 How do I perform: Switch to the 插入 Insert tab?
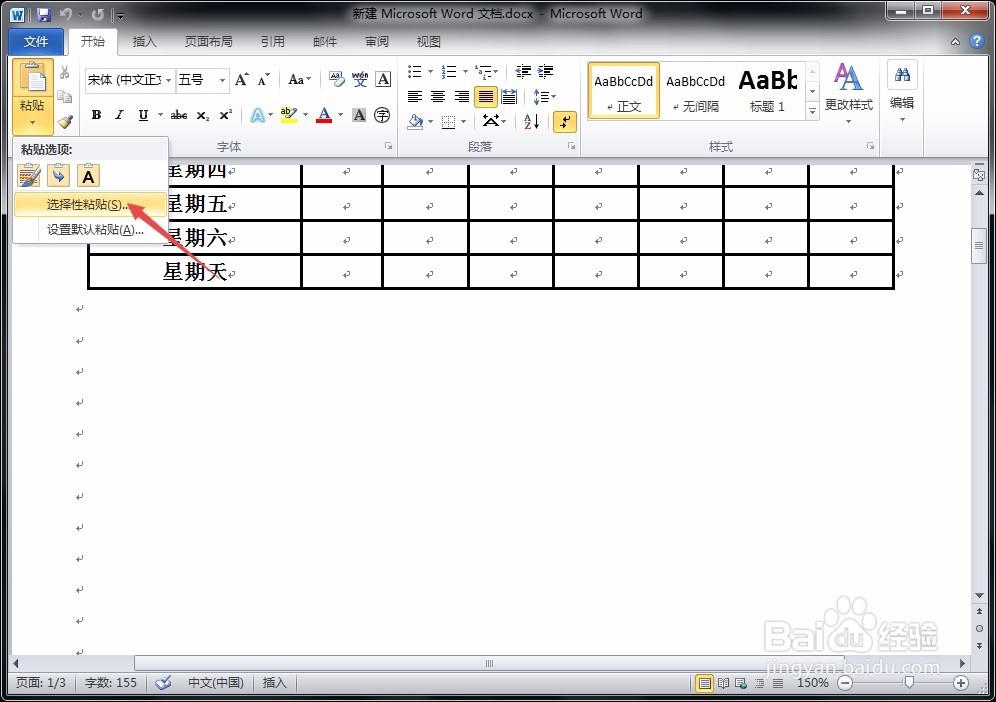tap(144, 41)
